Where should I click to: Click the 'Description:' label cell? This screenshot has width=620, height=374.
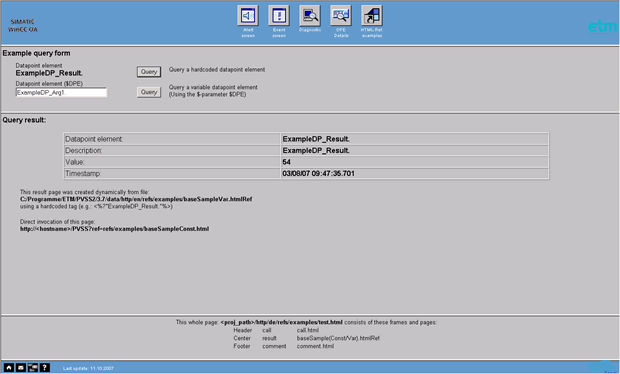(x=172, y=151)
